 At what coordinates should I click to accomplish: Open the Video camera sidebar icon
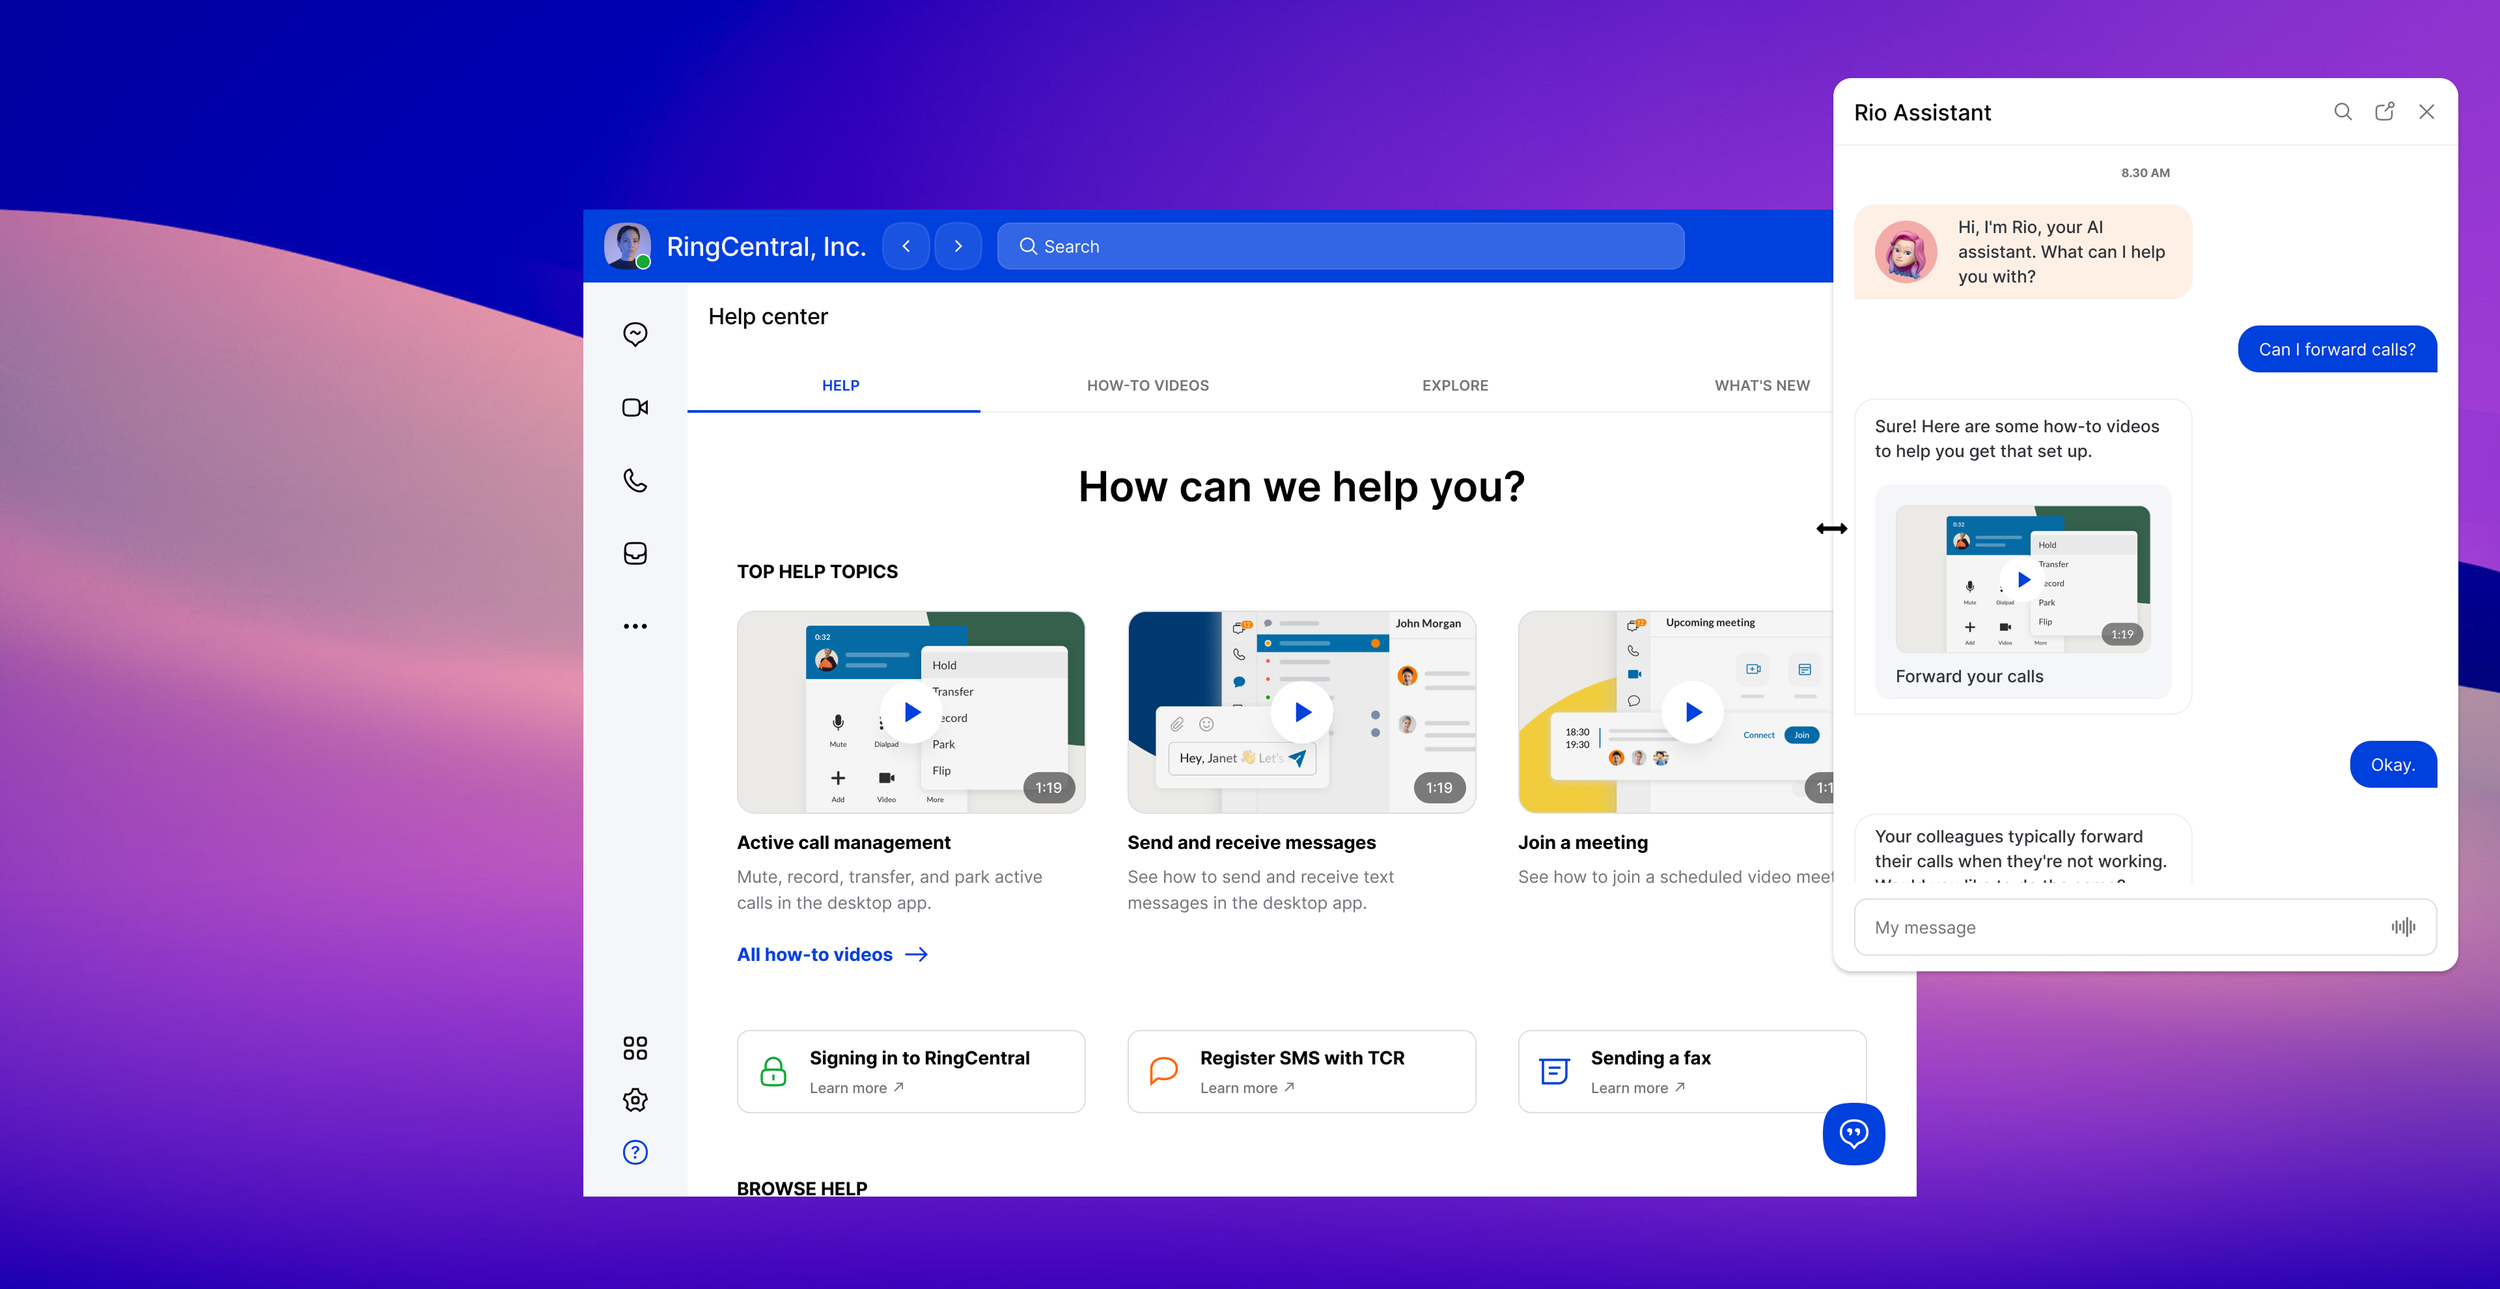click(x=635, y=407)
